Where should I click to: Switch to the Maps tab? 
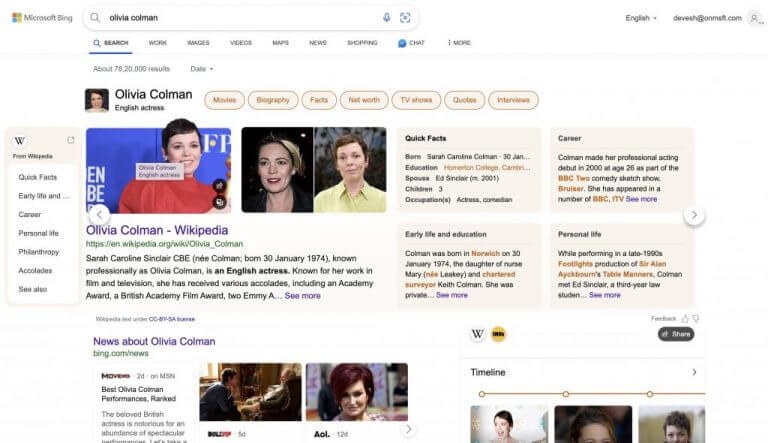(281, 43)
